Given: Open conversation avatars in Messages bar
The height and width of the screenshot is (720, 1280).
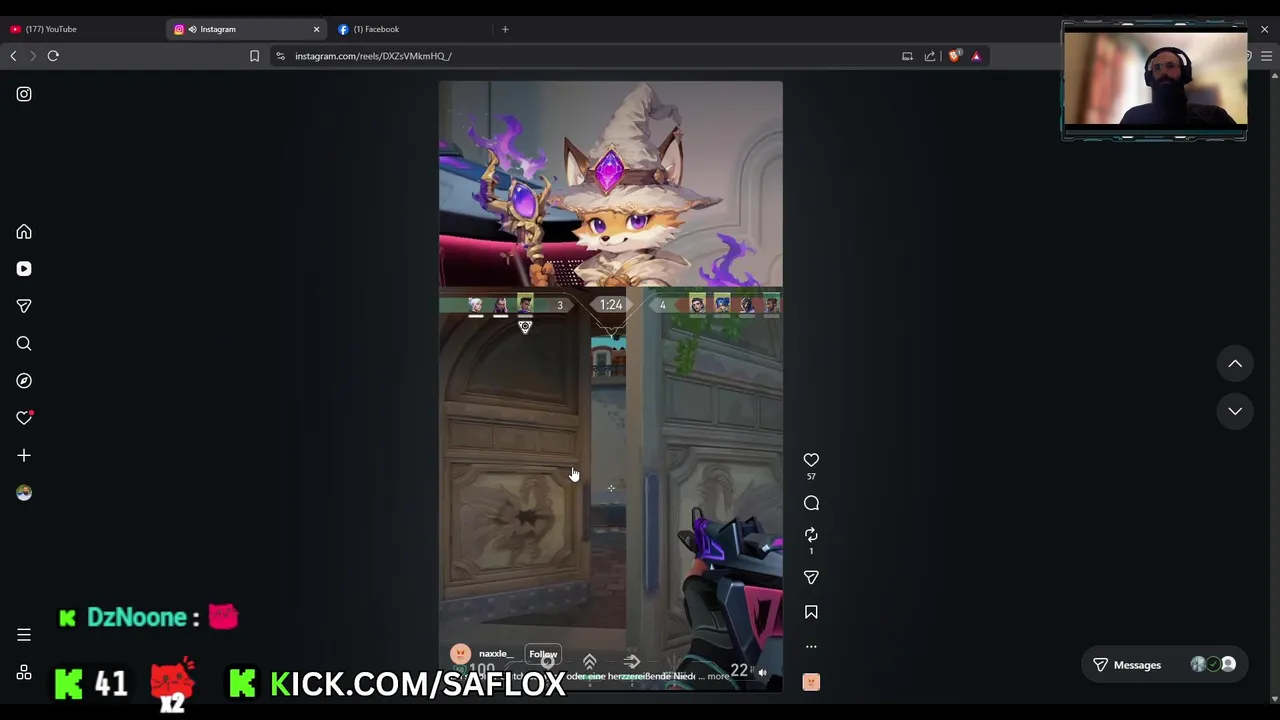Looking at the screenshot, I should tap(1213, 665).
